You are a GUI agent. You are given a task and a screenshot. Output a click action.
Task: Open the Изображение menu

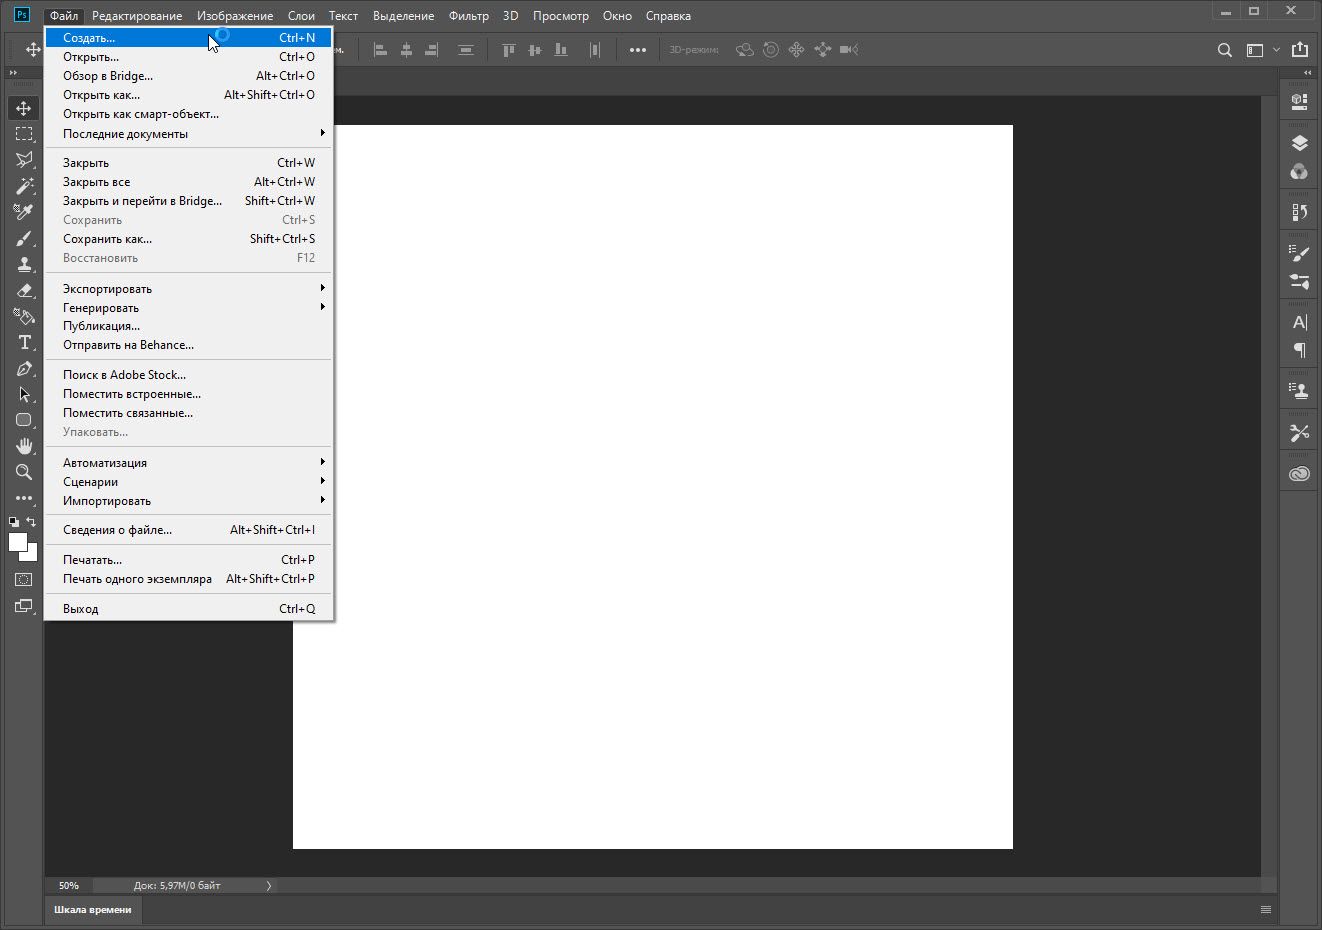pyautogui.click(x=235, y=16)
